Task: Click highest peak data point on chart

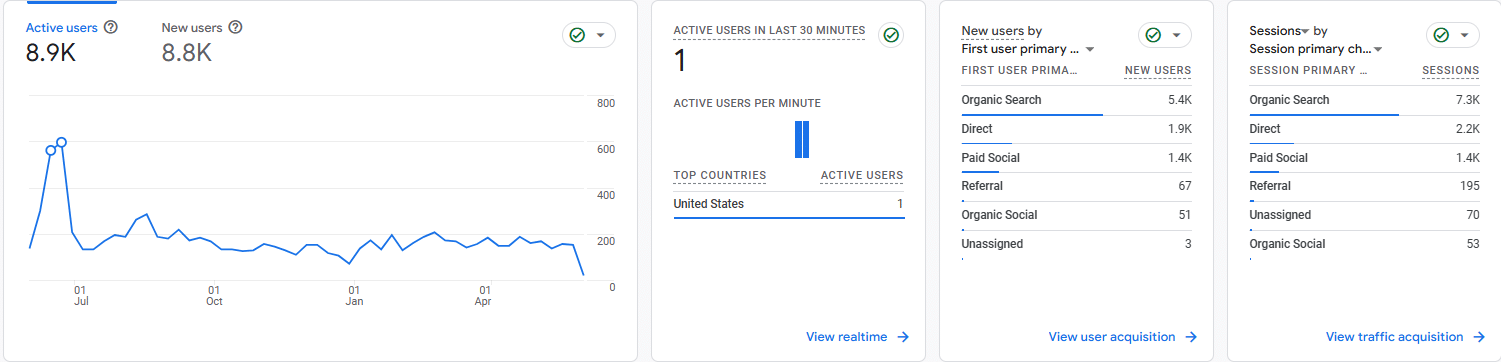Action: tap(61, 142)
